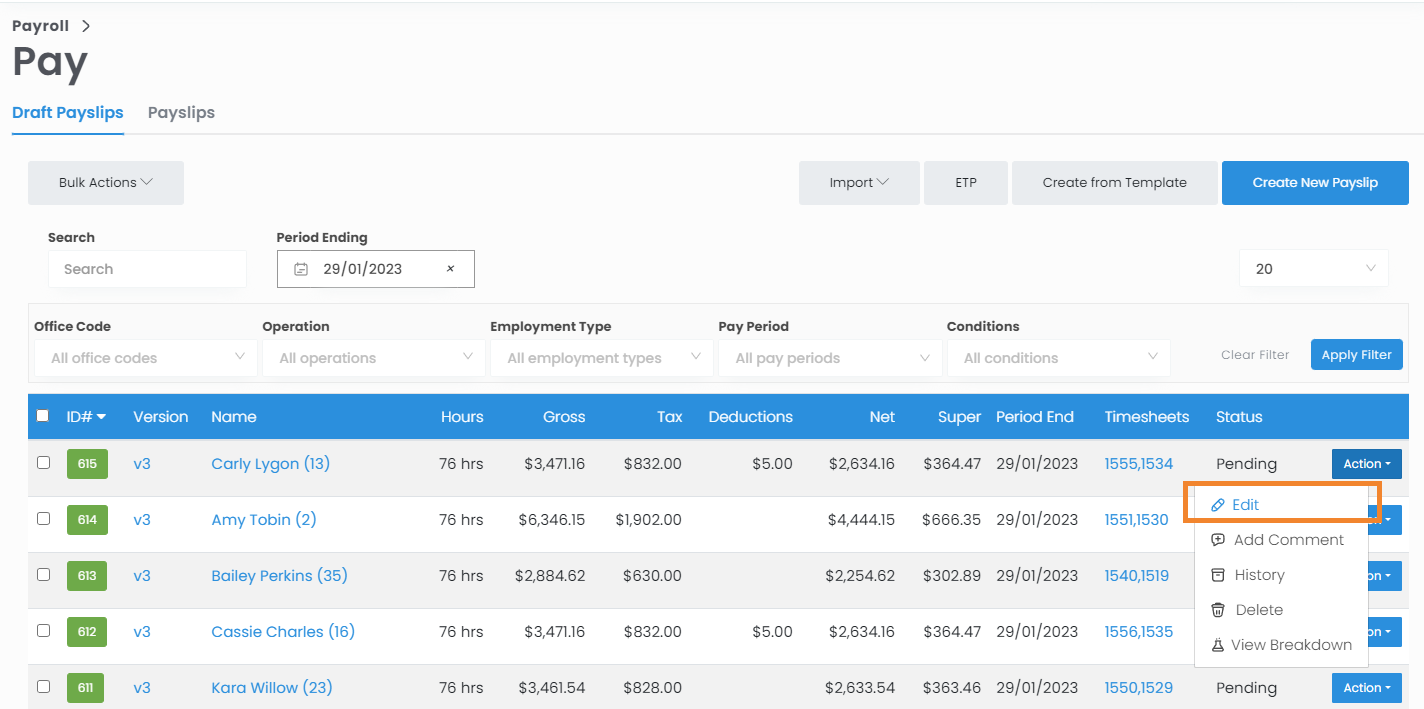Select the checkbox for payslip 613
The height and width of the screenshot is (709, 1424).
(x=43, y=575)
